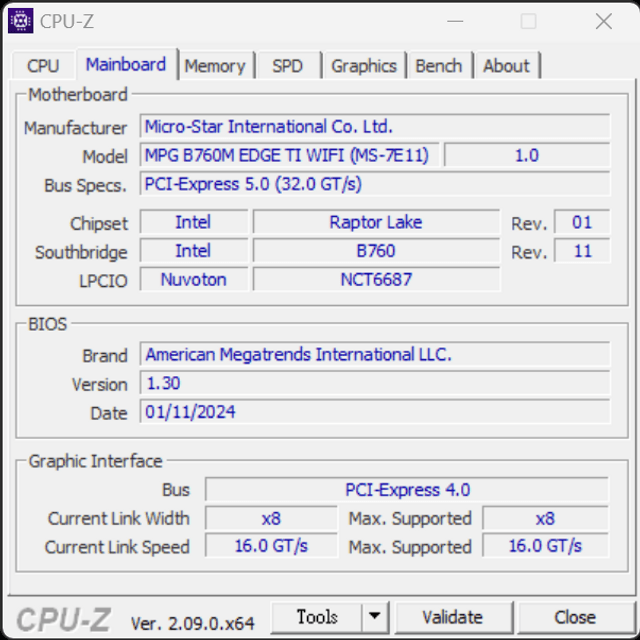The height and width of the screenshot is (640, 640).
Task: Go to the SPD tab
Action: (288, 66)
